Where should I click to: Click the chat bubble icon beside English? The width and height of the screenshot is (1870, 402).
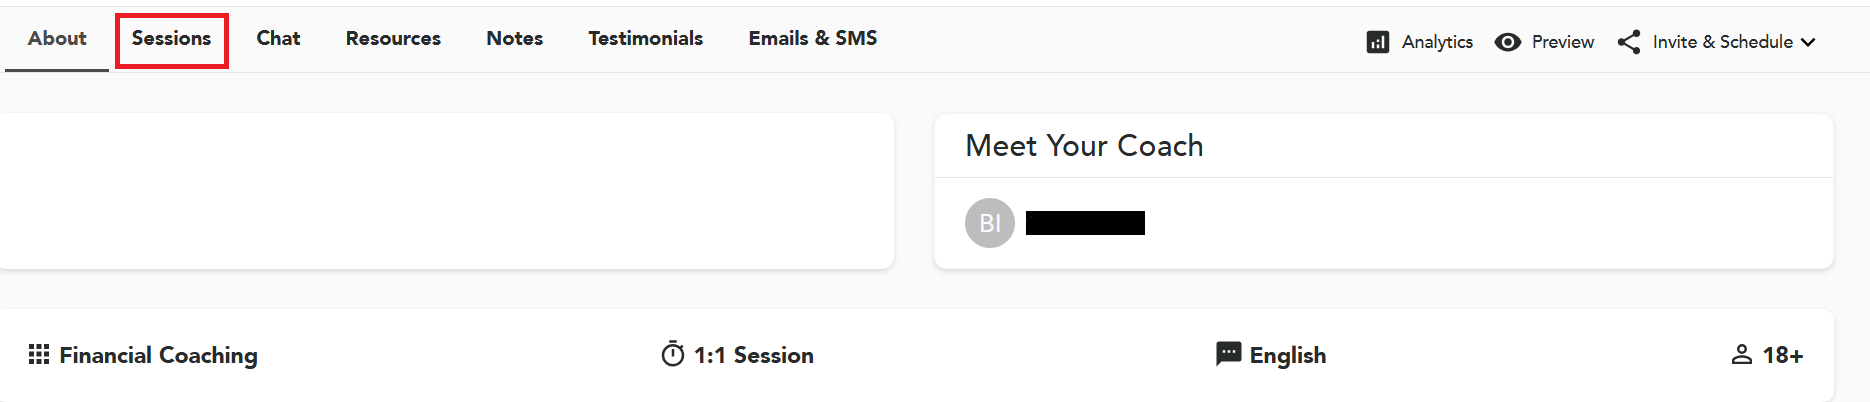[1228, 354]
